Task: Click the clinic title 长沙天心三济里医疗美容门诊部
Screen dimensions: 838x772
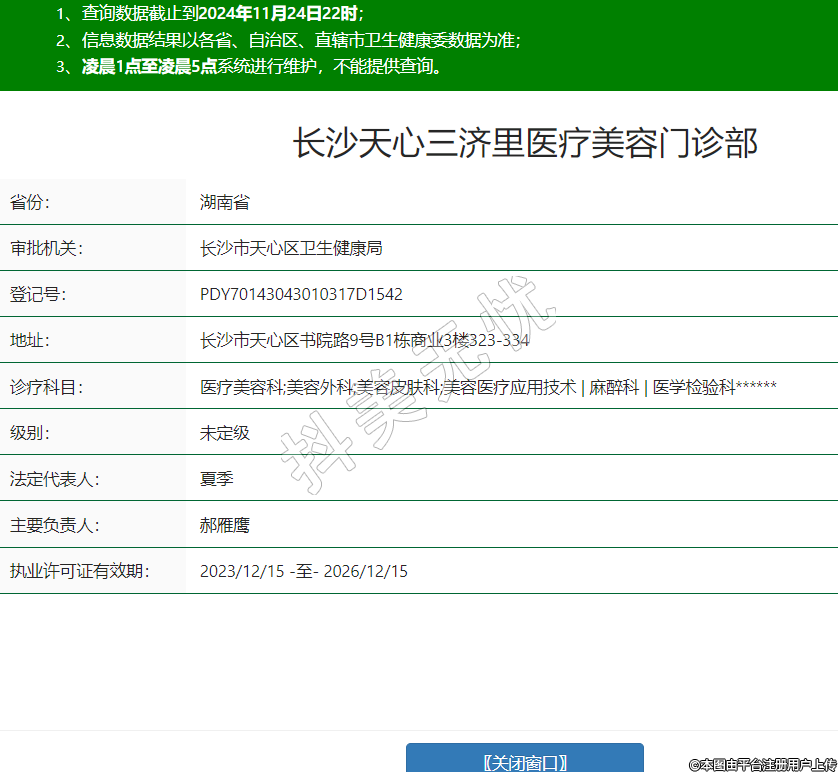Action: [525, 144]
